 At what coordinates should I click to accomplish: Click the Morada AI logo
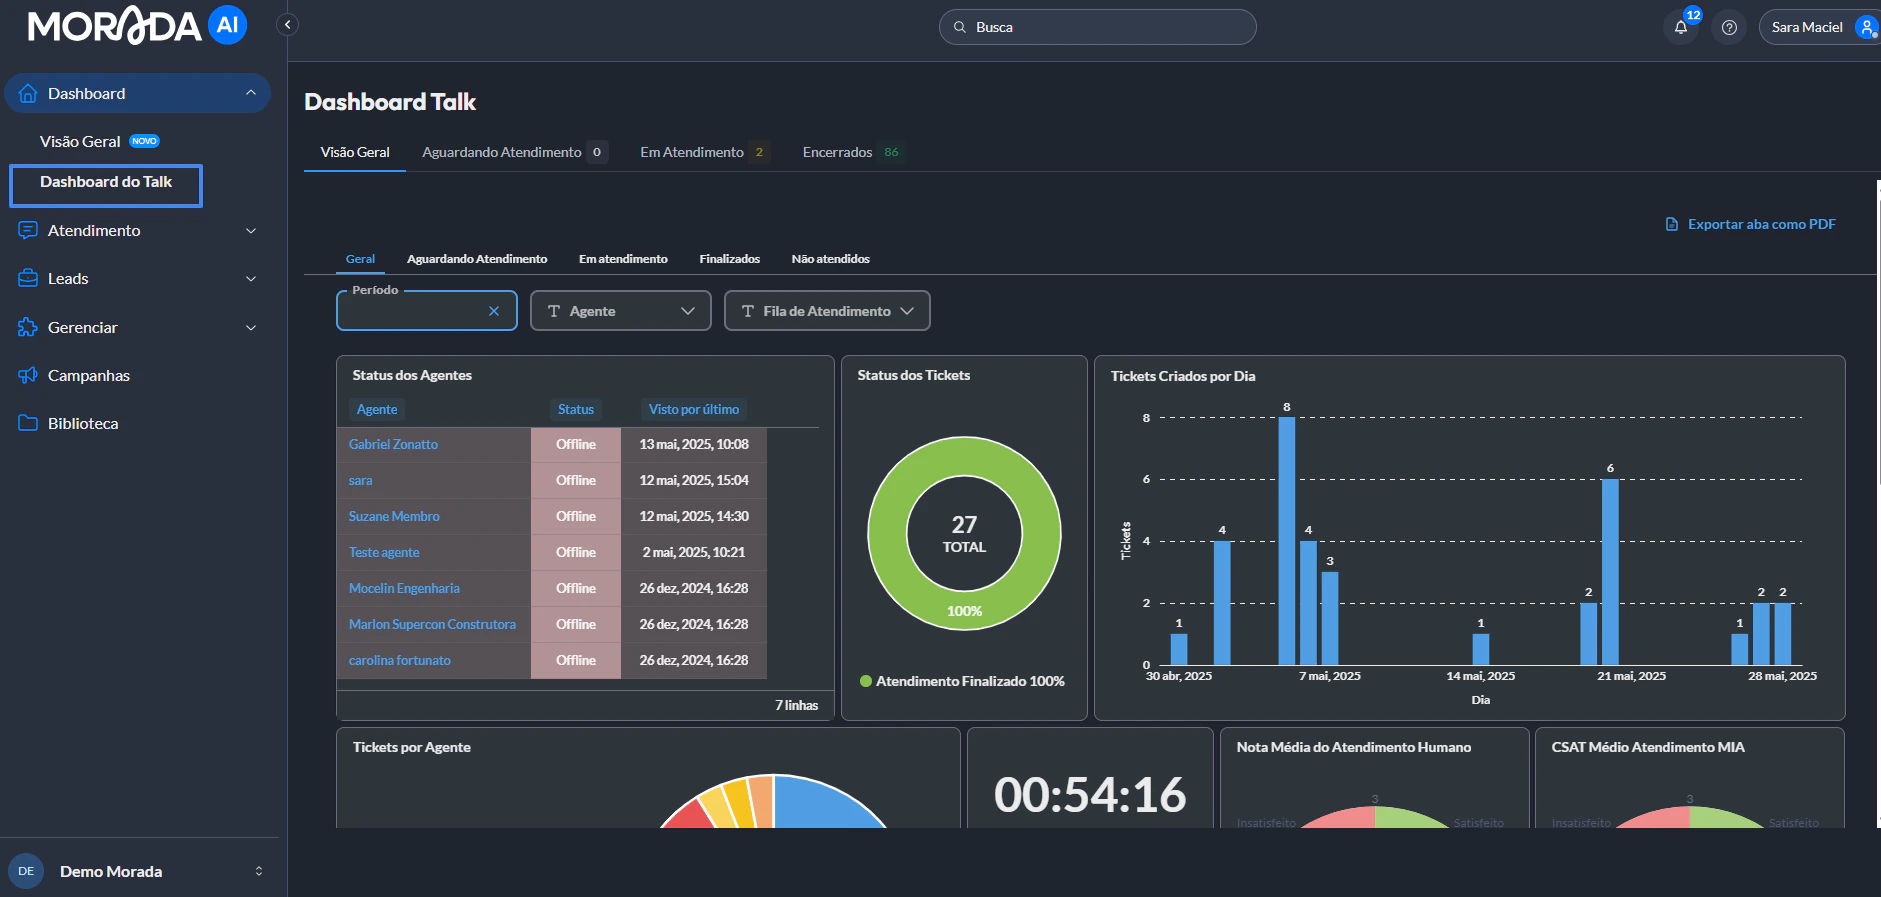137,25
